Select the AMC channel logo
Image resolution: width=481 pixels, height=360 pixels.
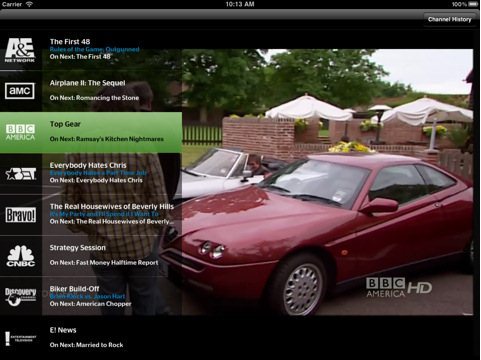point(20,91)
